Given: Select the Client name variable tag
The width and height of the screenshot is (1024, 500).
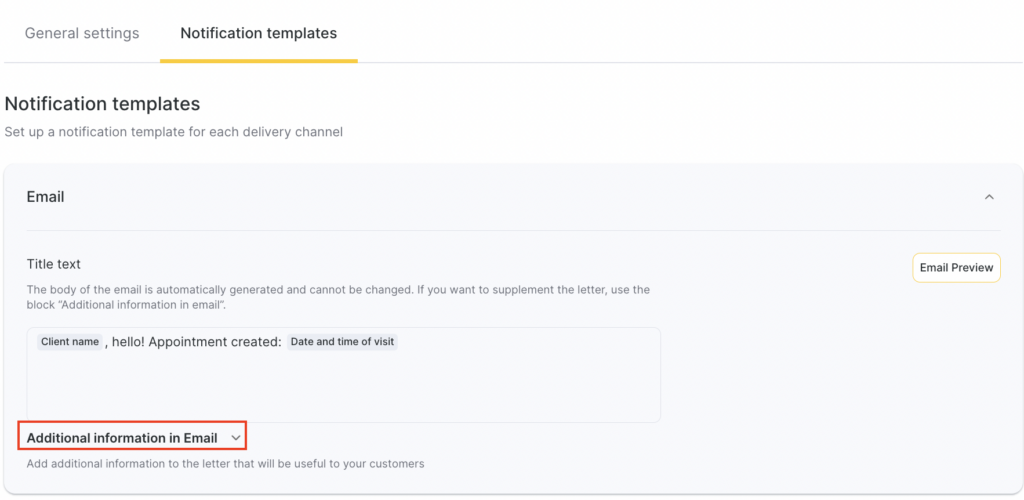Looking at the screenshot, I should click(x=70, y=342).
